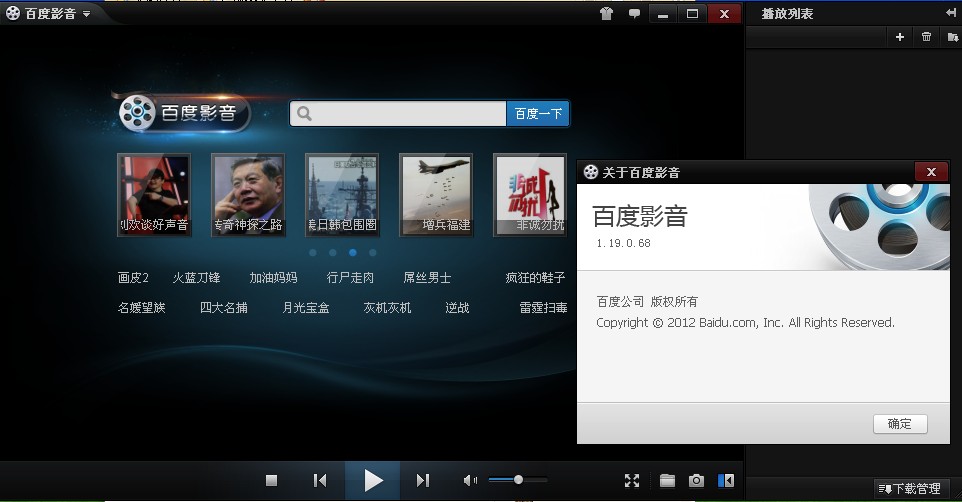
Task: Click the magnifier icon in search box
Action: (x=304, y=114)
